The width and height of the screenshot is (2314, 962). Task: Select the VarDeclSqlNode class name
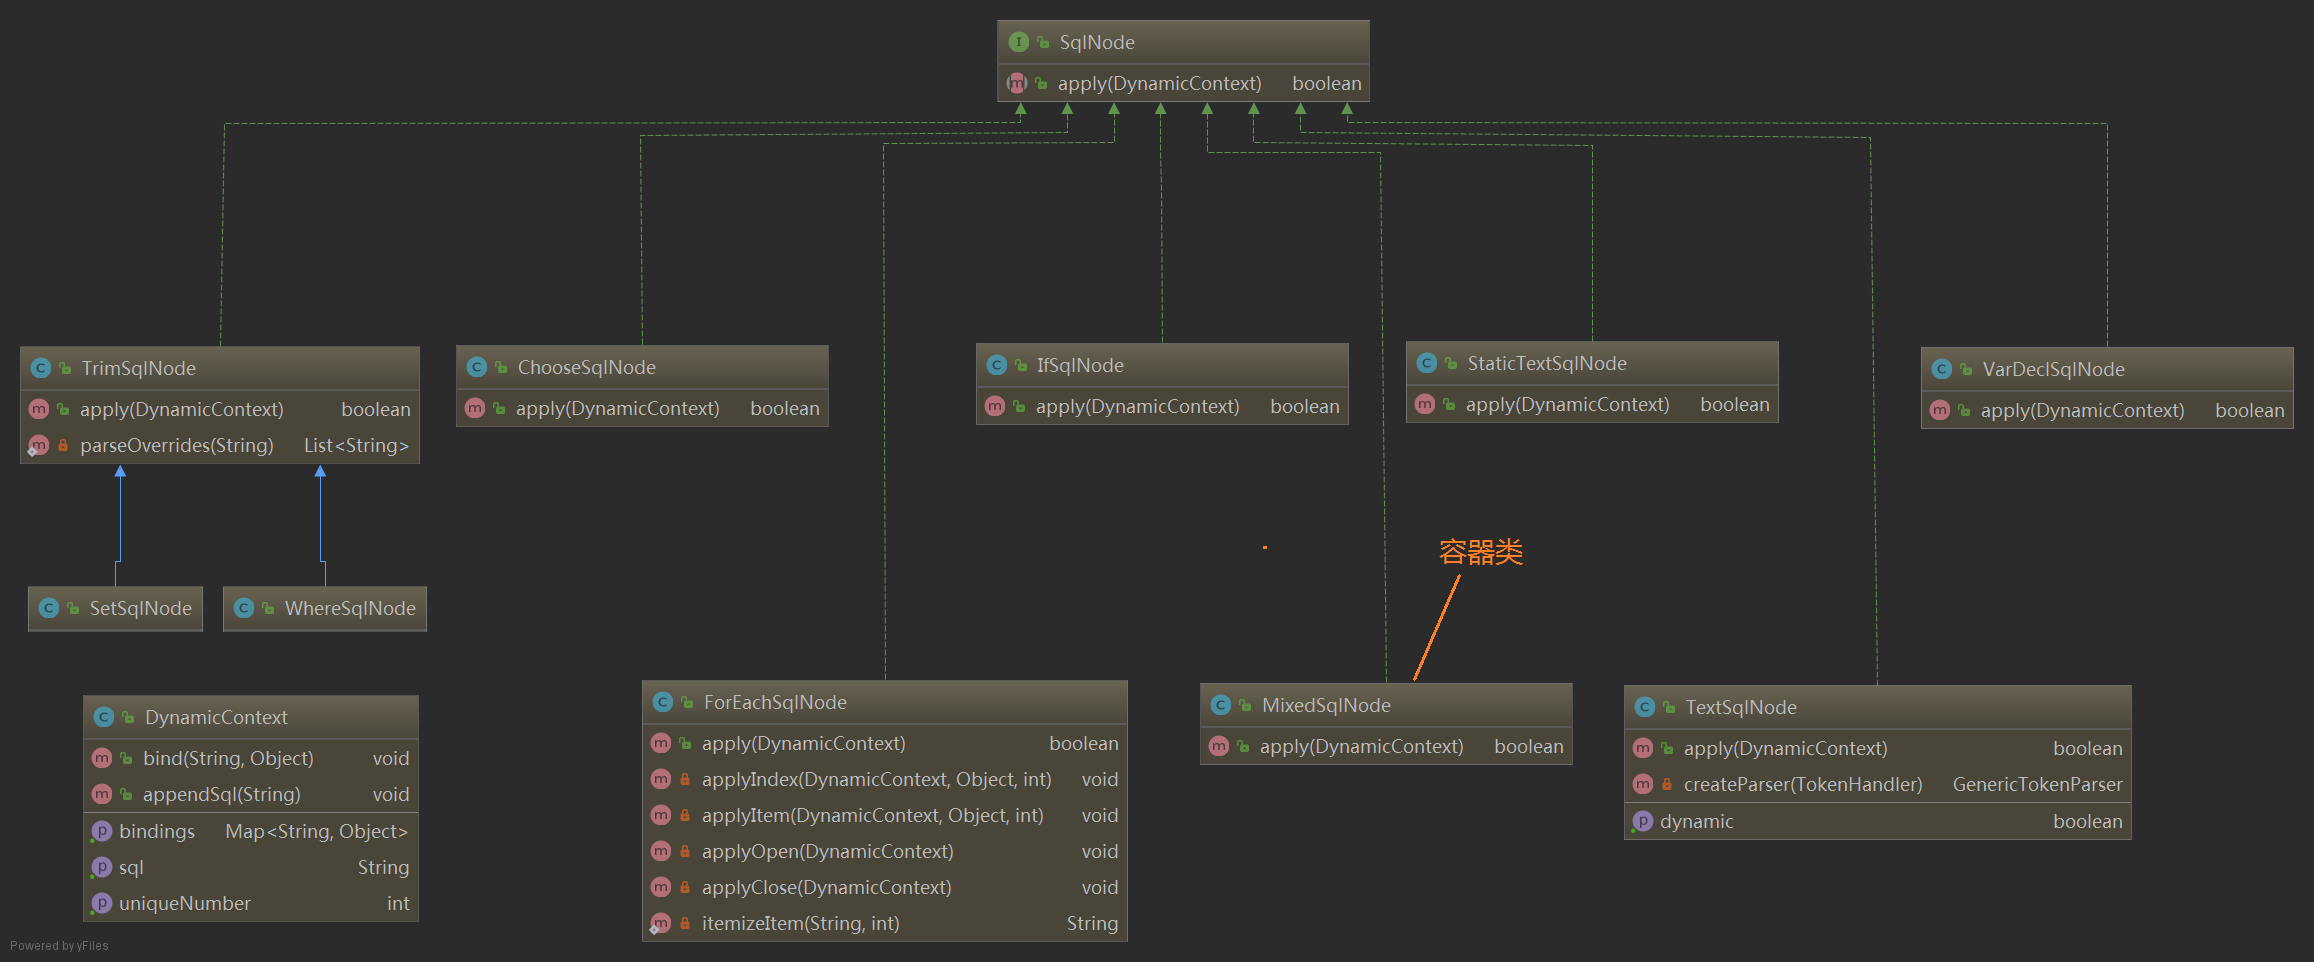click(x=2054, y=369)
